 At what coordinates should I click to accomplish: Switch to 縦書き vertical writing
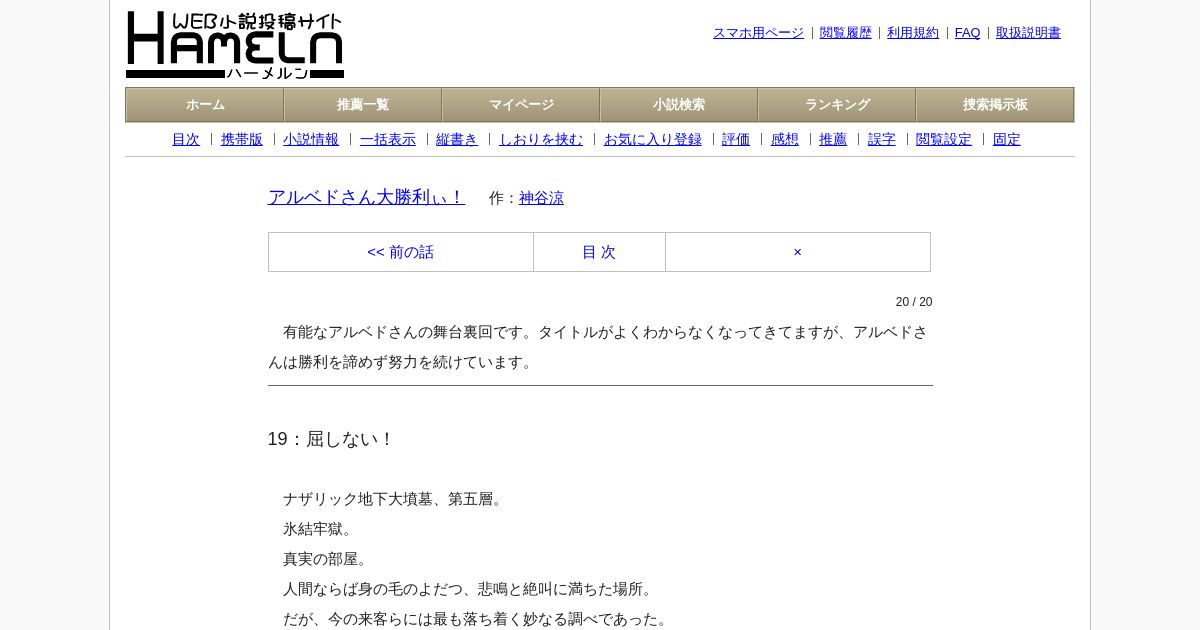pyautogui.click(x=457, y=140)
